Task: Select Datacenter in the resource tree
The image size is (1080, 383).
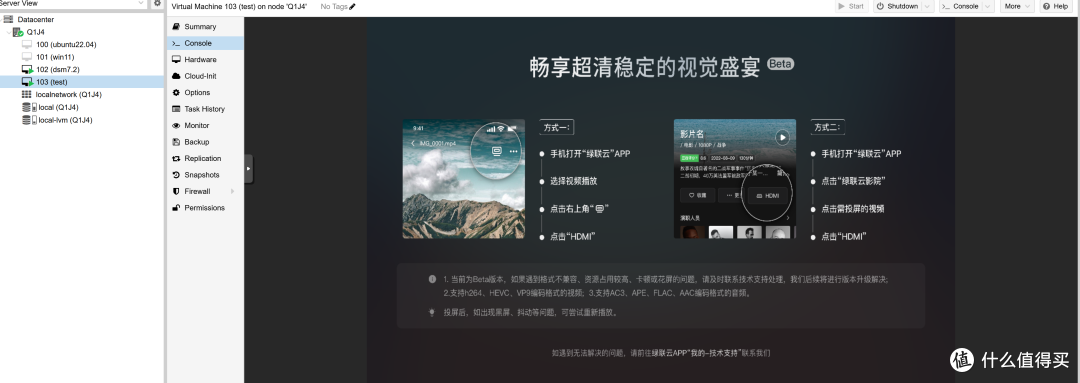Action: coord(36,19)
